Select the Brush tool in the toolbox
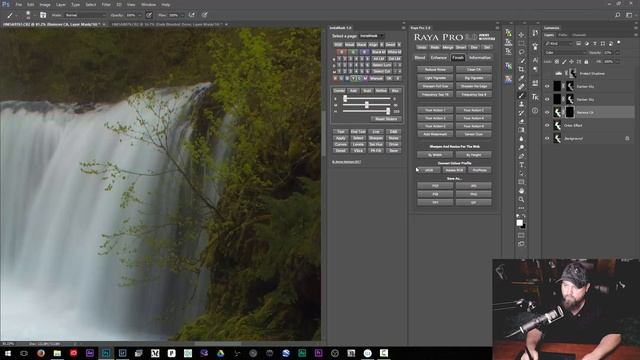The height and width of the screenshot is (360, 640). pos(521,96)
